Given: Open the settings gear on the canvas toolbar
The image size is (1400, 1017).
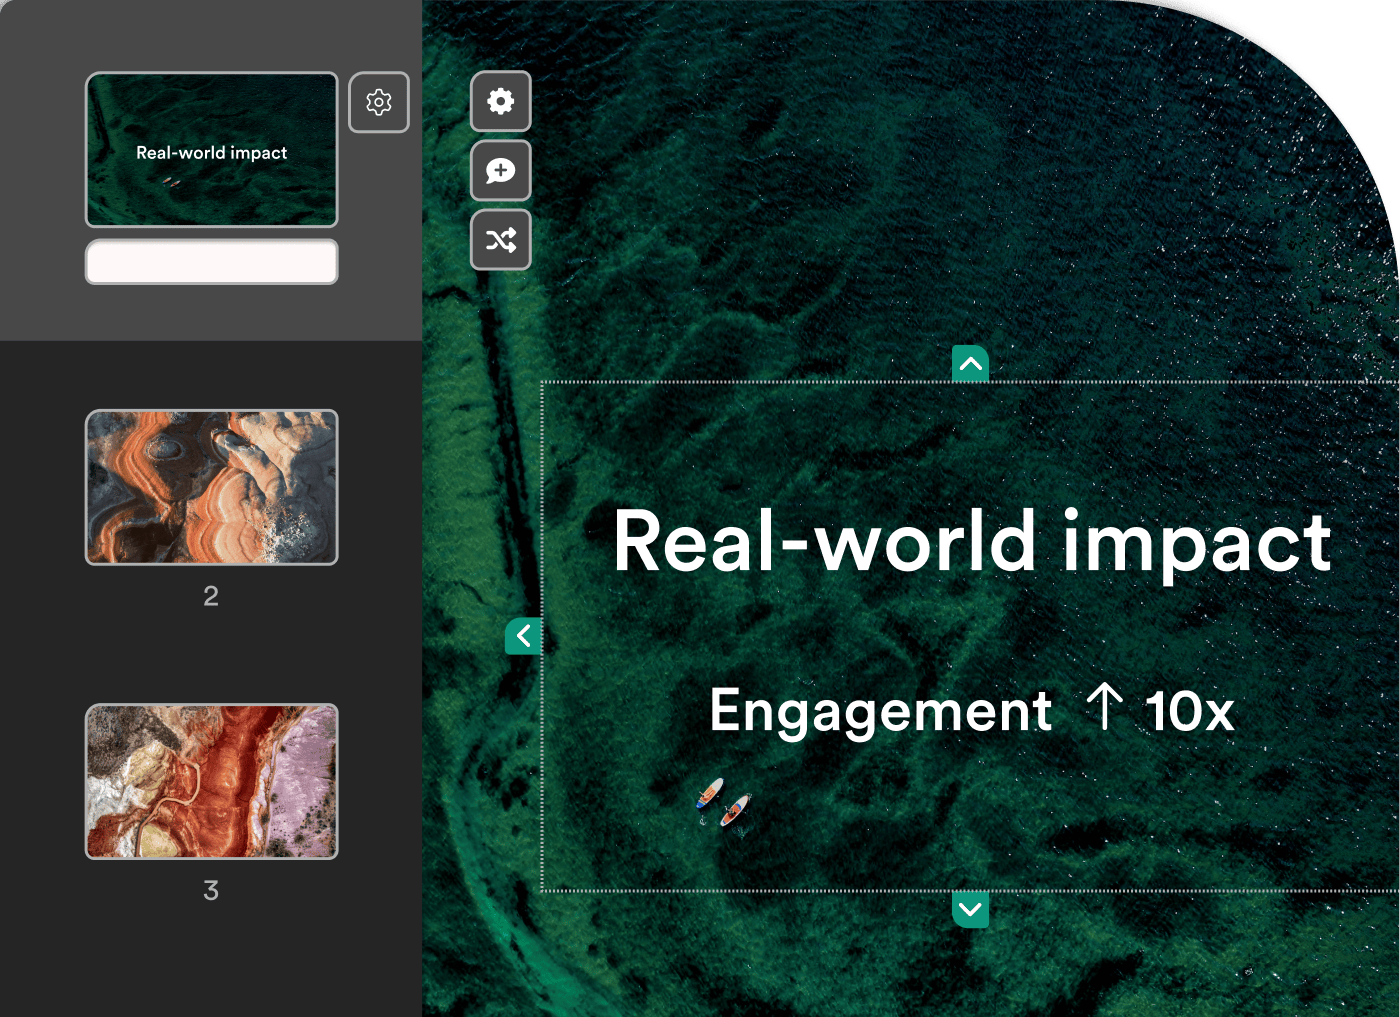Looking at the screenshot, I should [x=500, y=101].
